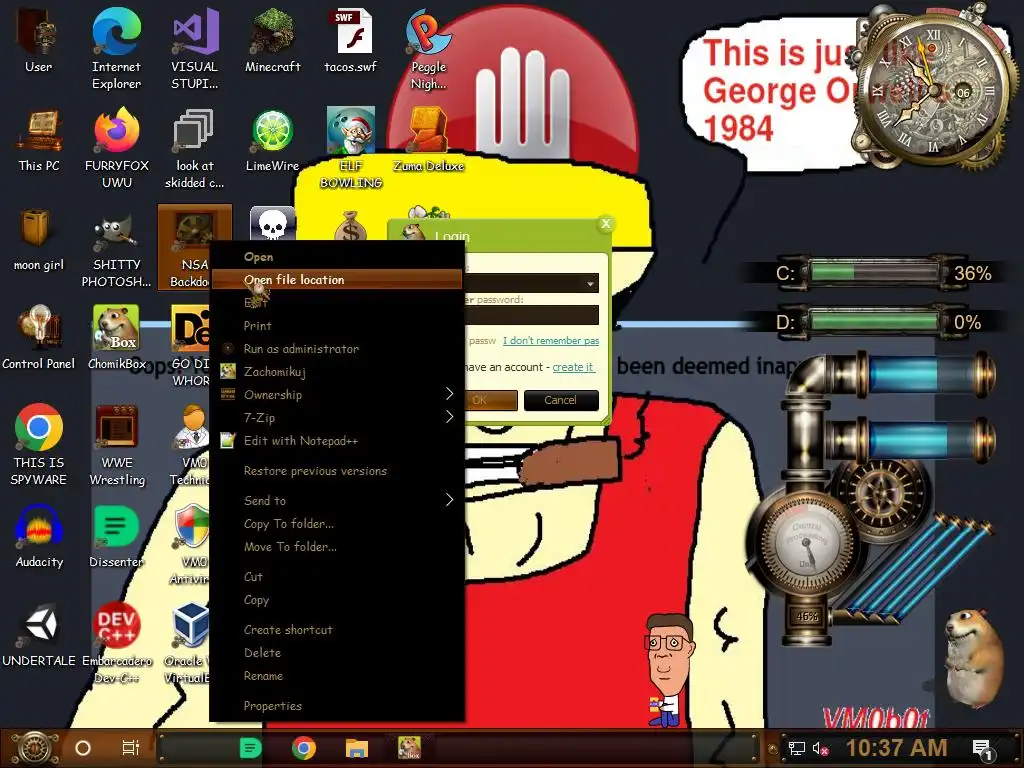Select Open file location menu entry

click(337, 280)
